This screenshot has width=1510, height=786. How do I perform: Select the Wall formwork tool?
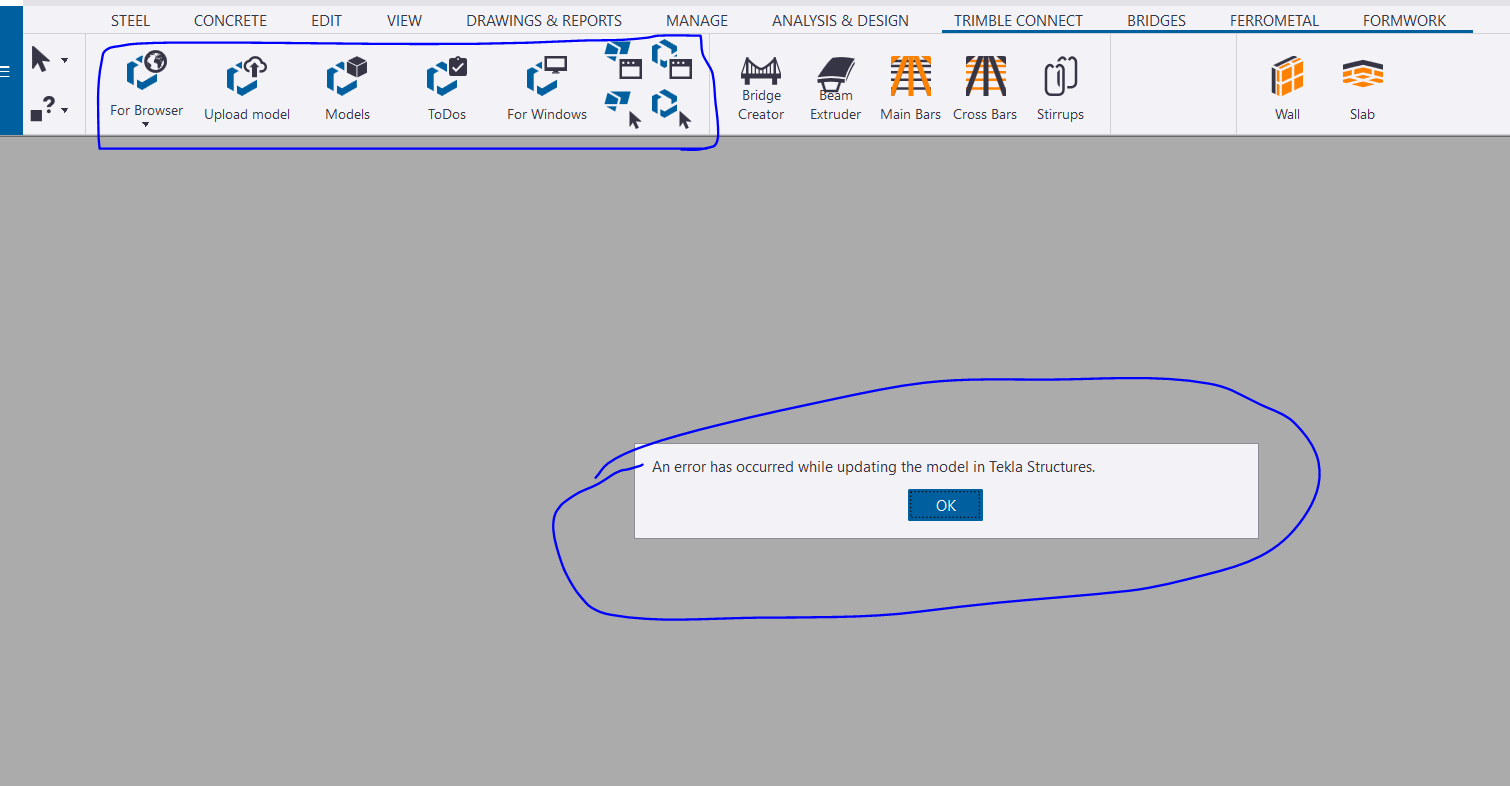[x=1287, y=88]
